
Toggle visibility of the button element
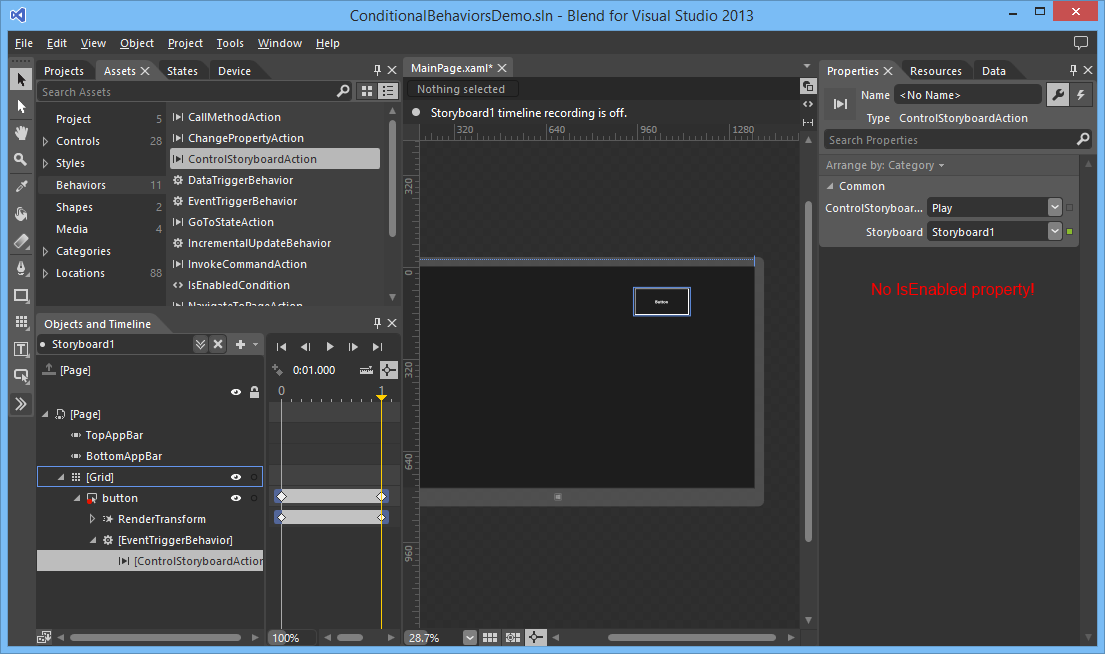point(236,498)
